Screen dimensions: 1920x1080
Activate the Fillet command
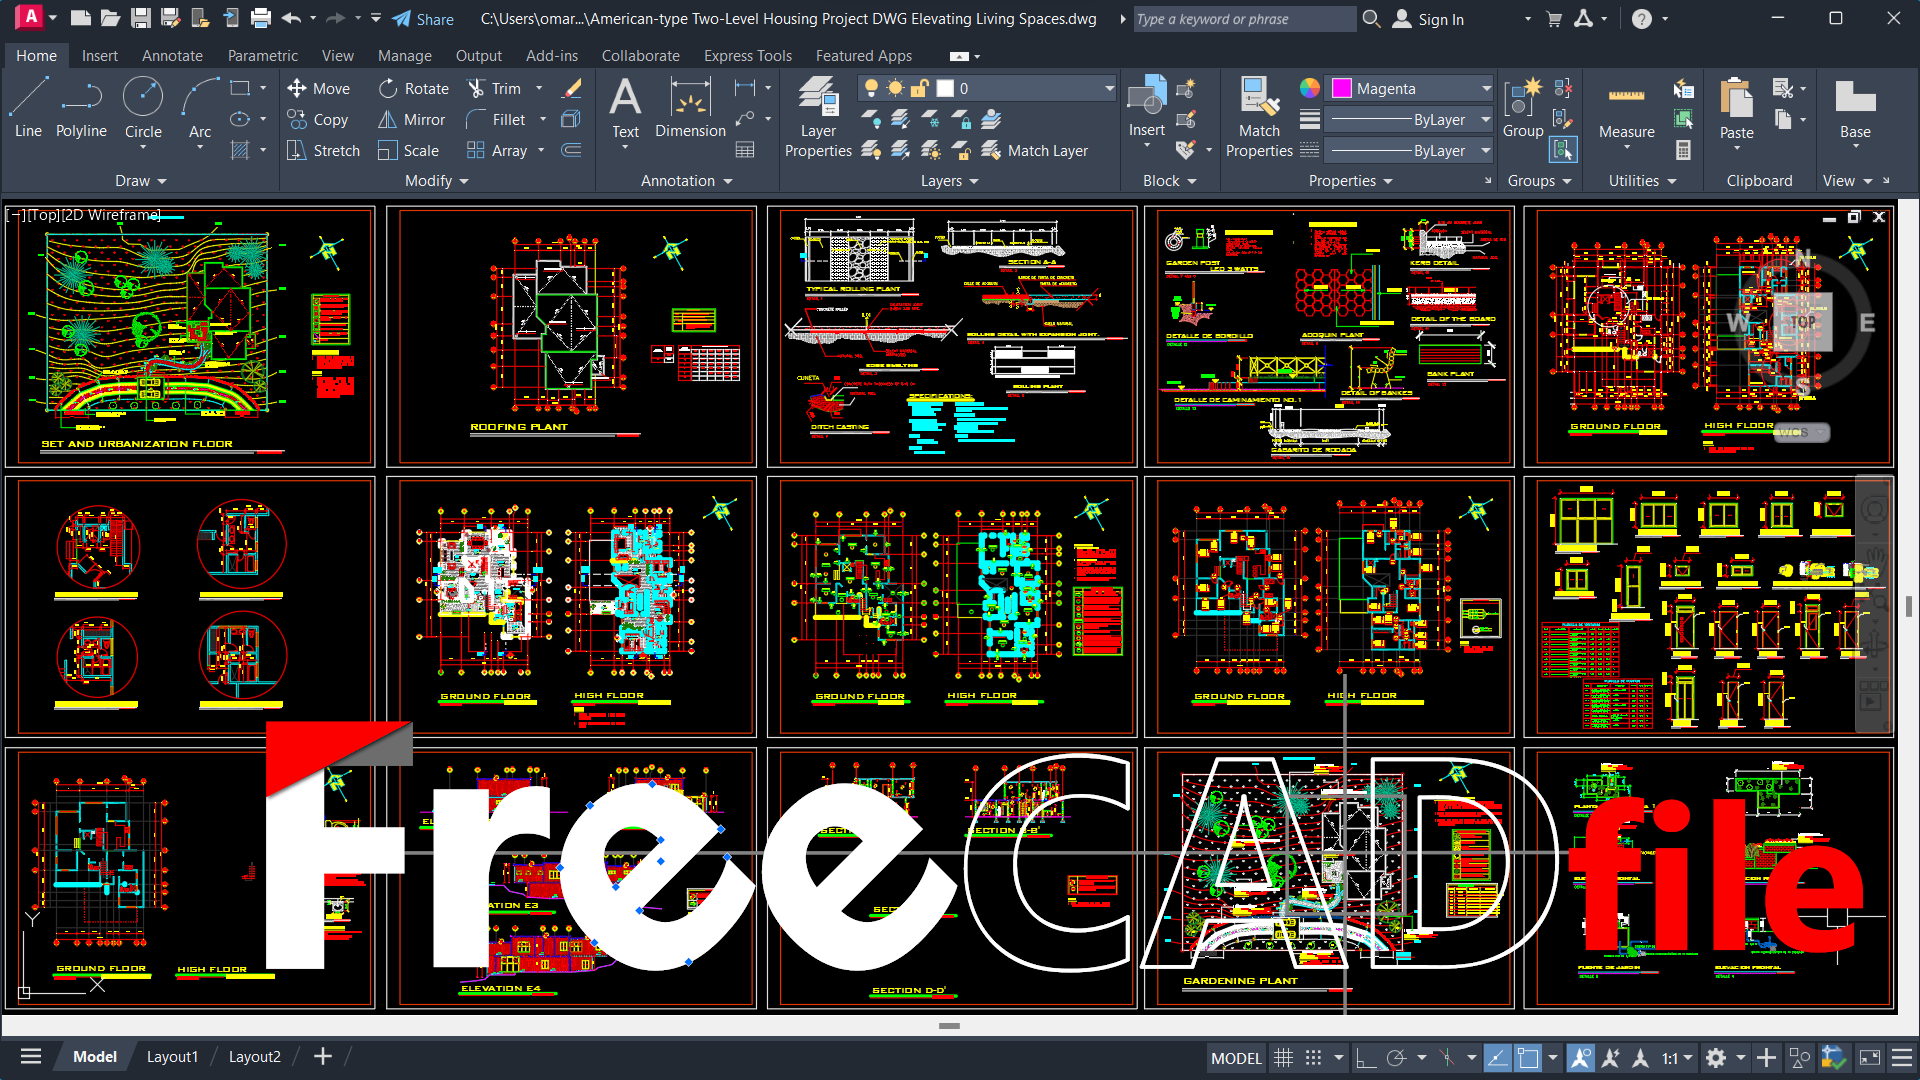pyautogui.click(x=496, y=119)
